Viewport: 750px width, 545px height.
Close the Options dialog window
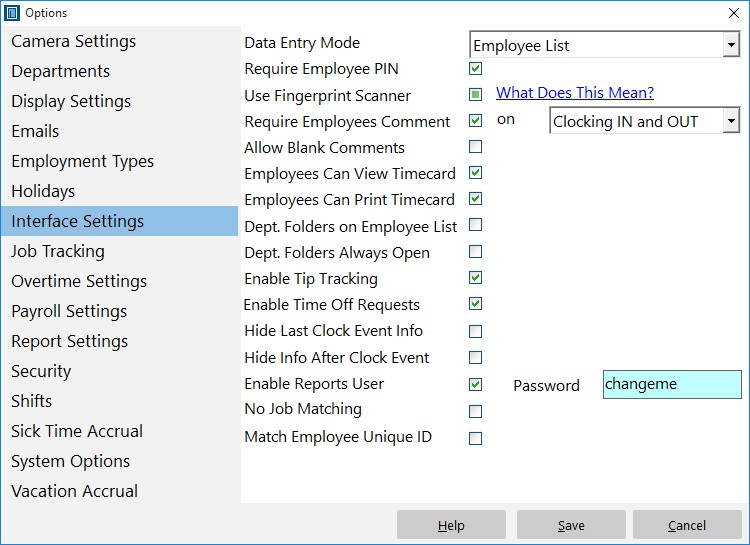[731, 13]
